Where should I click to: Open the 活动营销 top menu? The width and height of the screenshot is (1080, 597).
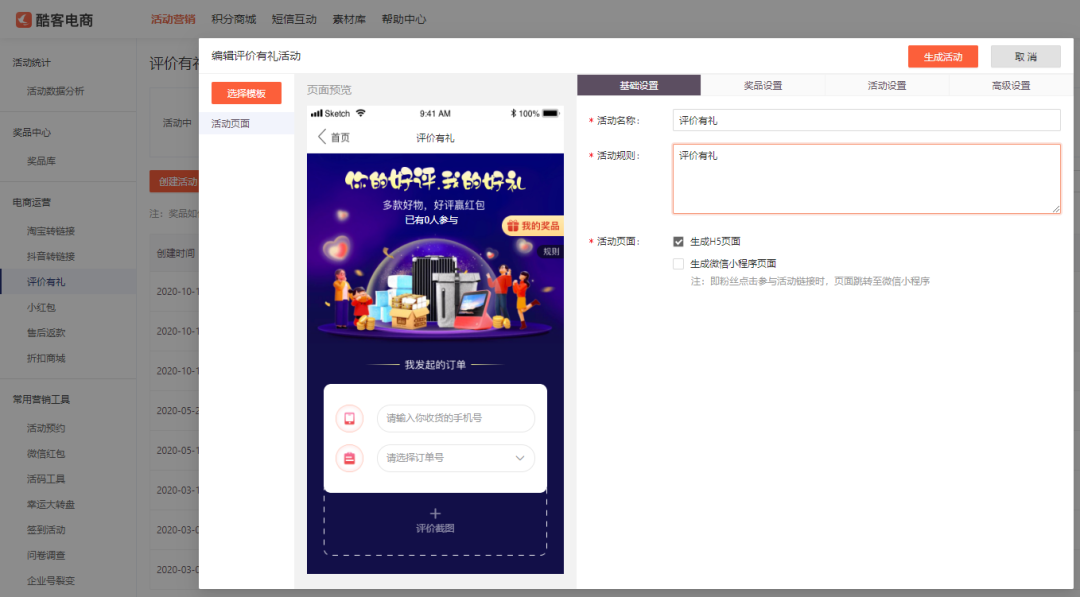[x=173, y=19]
